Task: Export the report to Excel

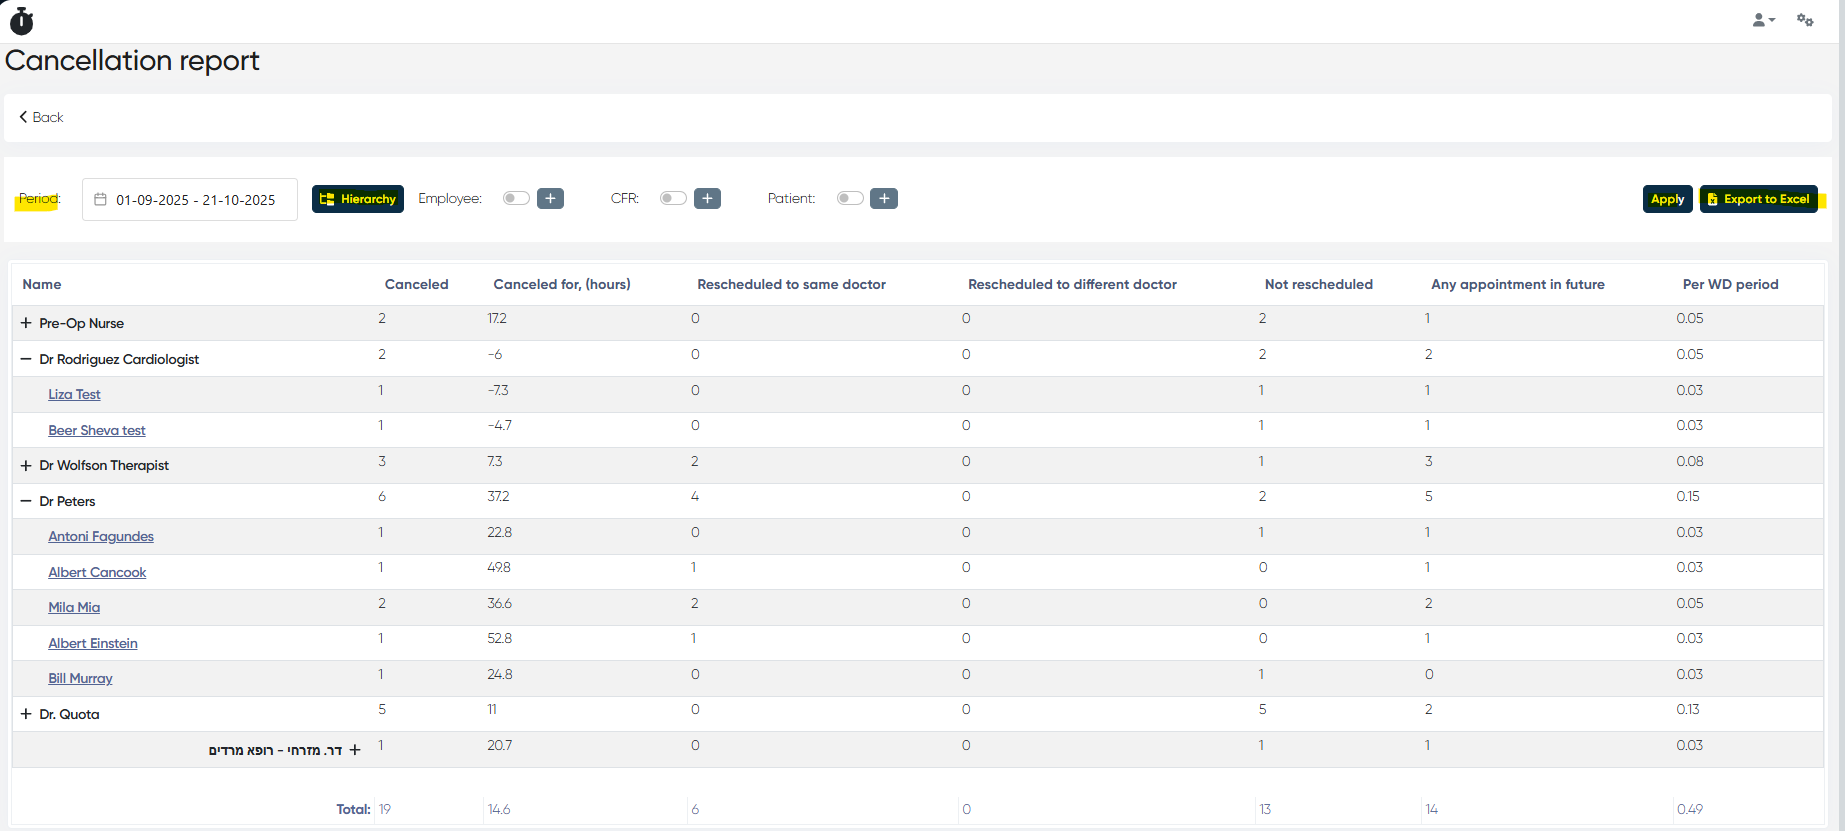Action: 1758,199
